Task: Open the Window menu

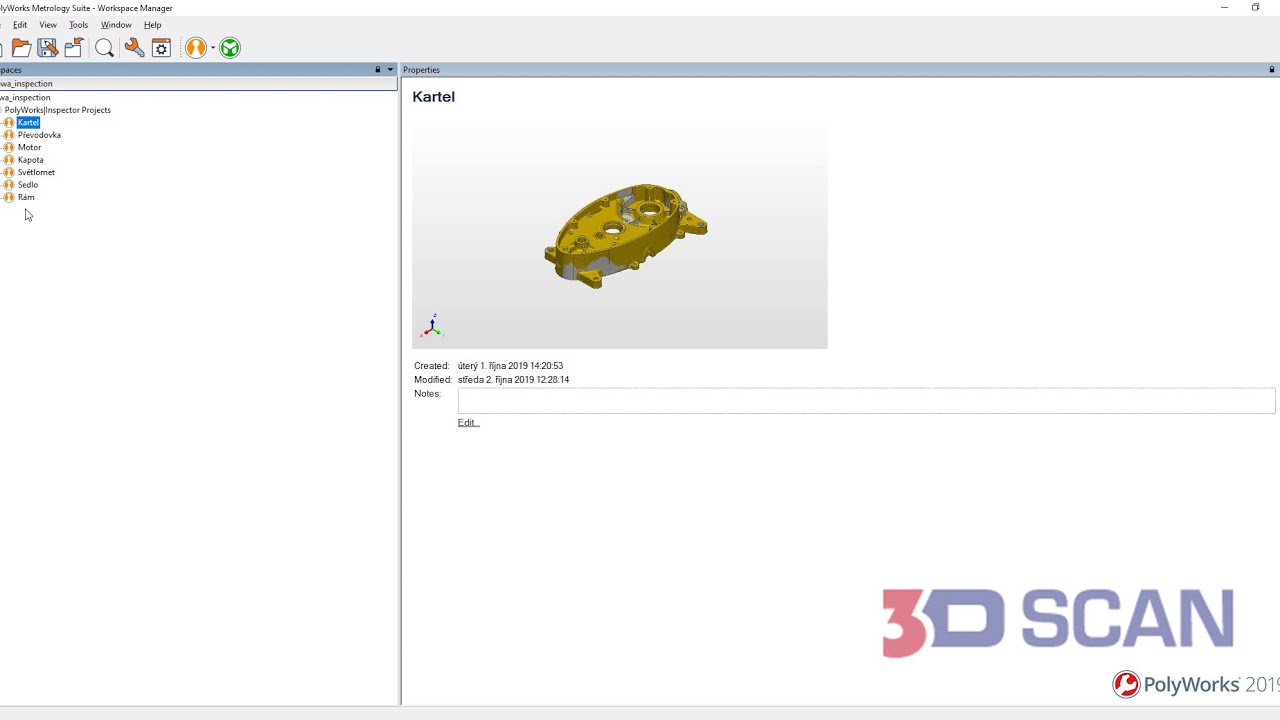Action: (x=116, y=25)
